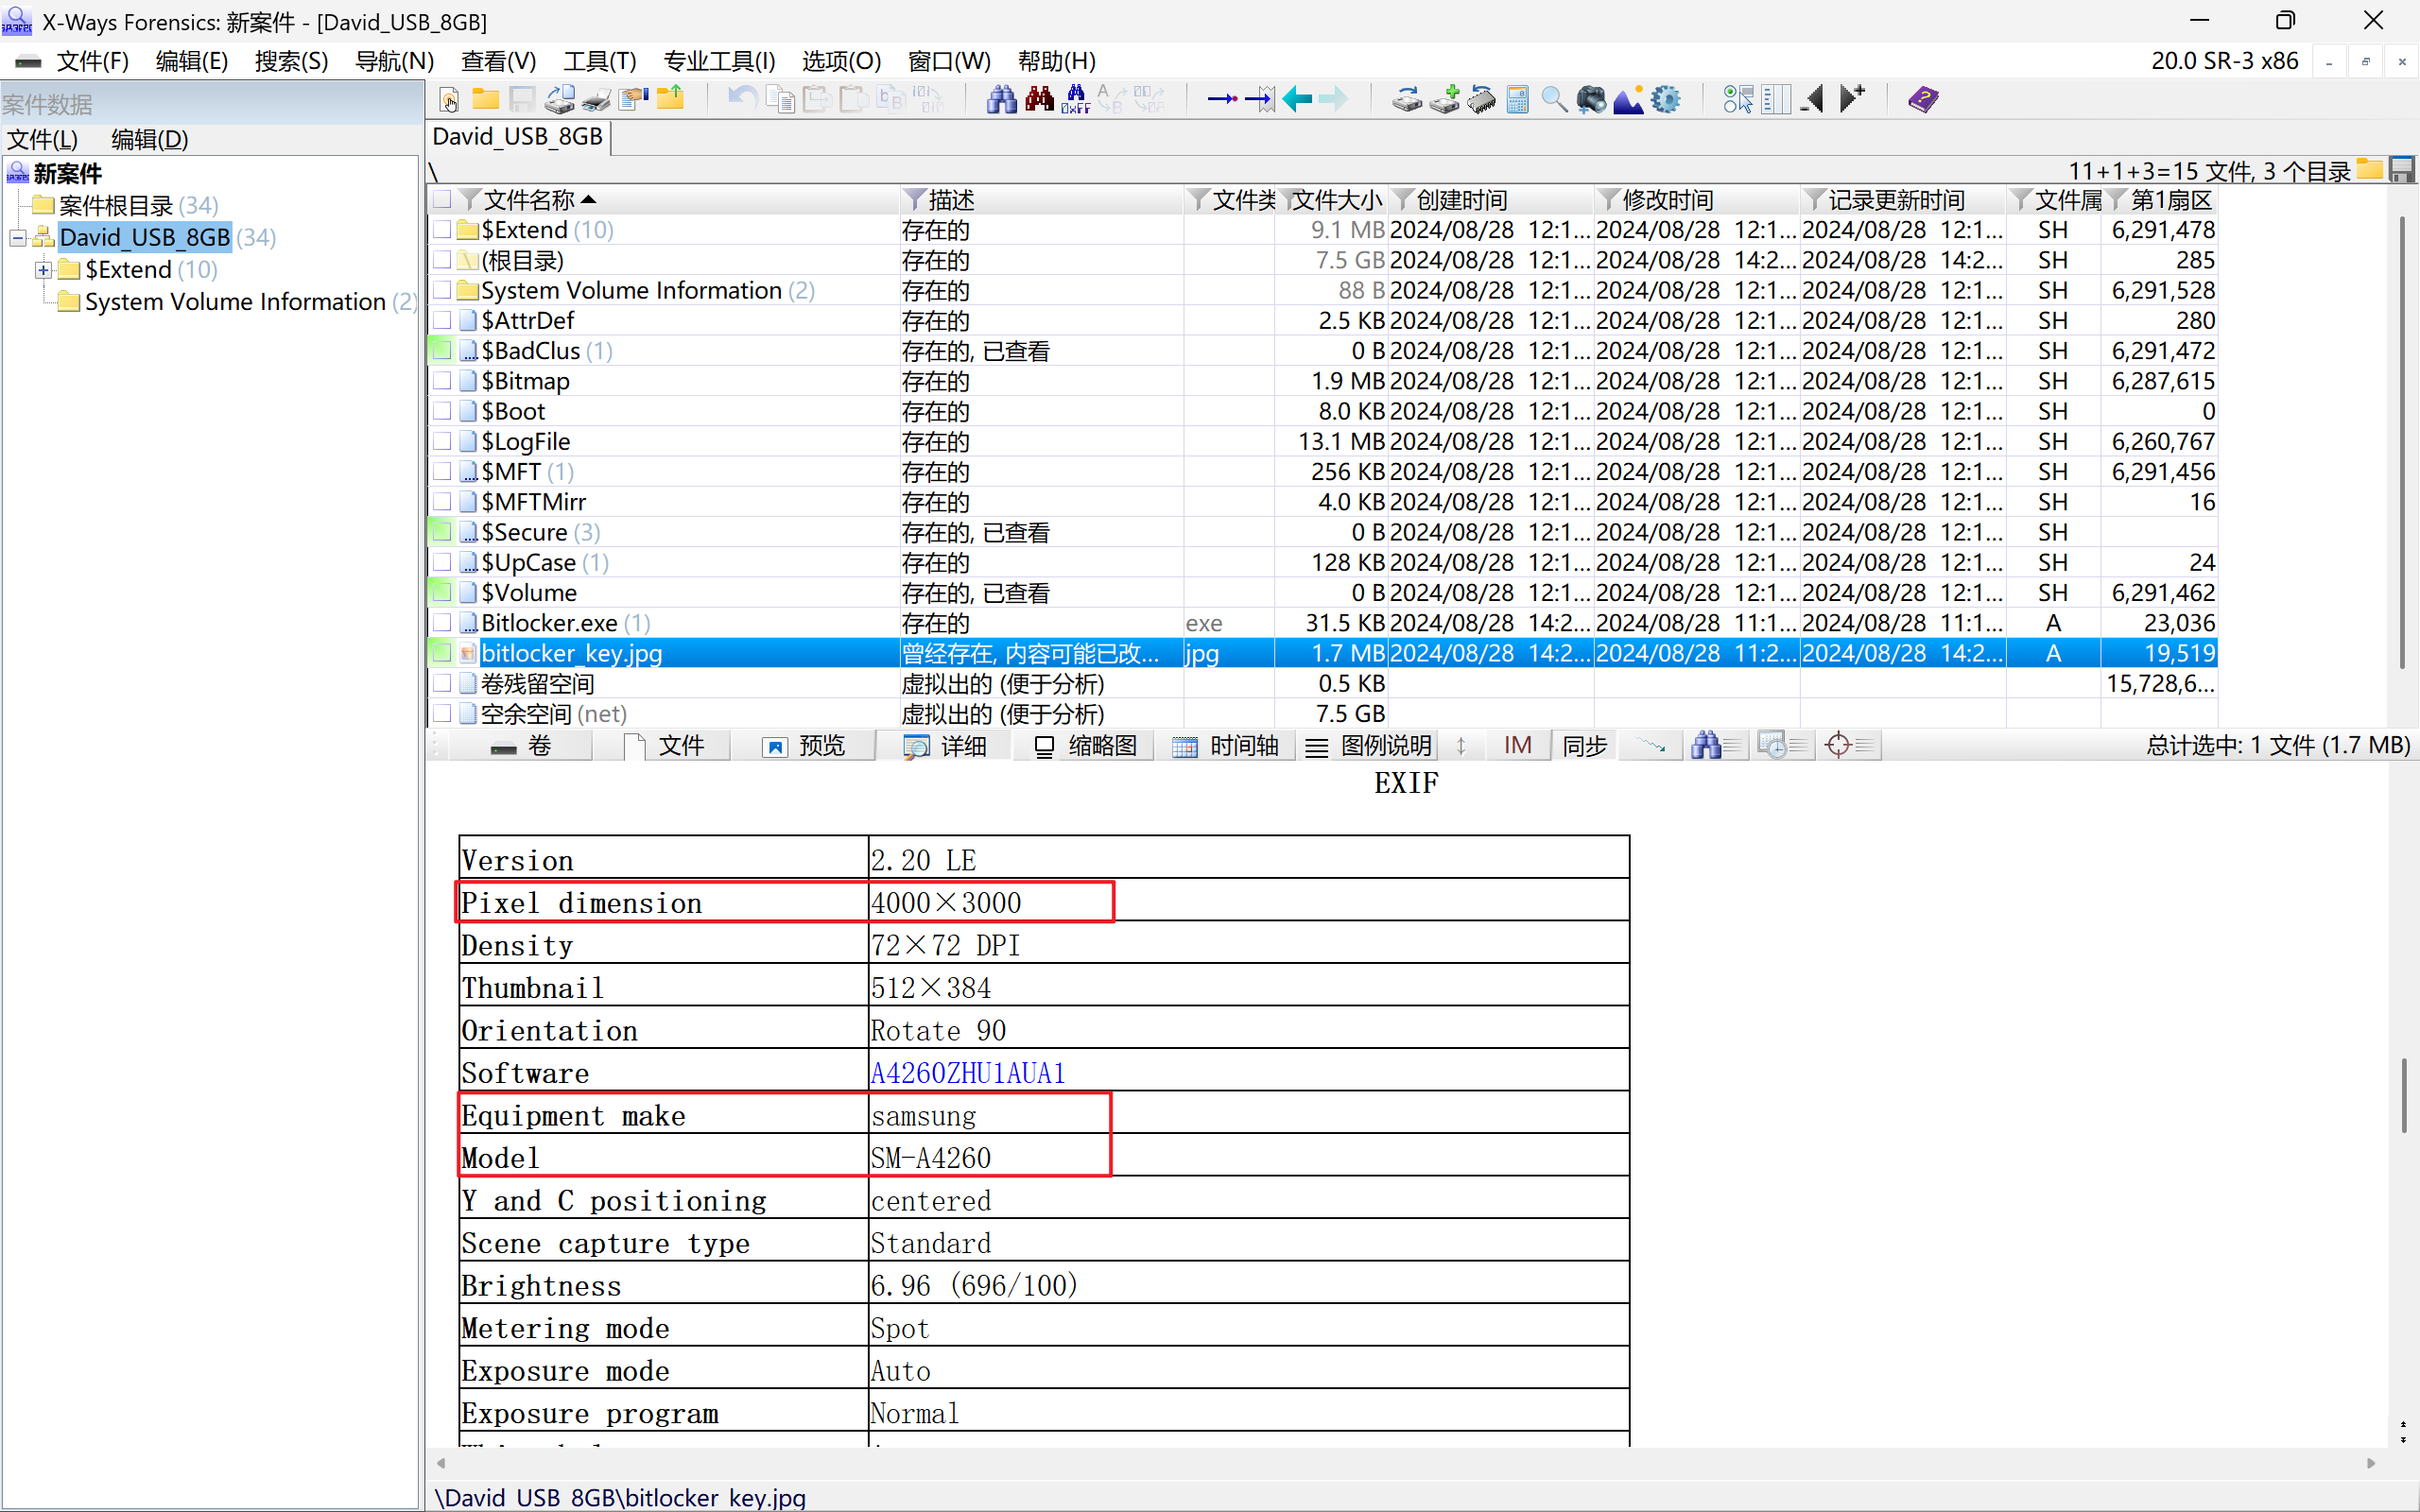The width and height of the screenshot is (2420, 1512).
Task: Open the calculator tool icon
Action: click(1517, 99)
